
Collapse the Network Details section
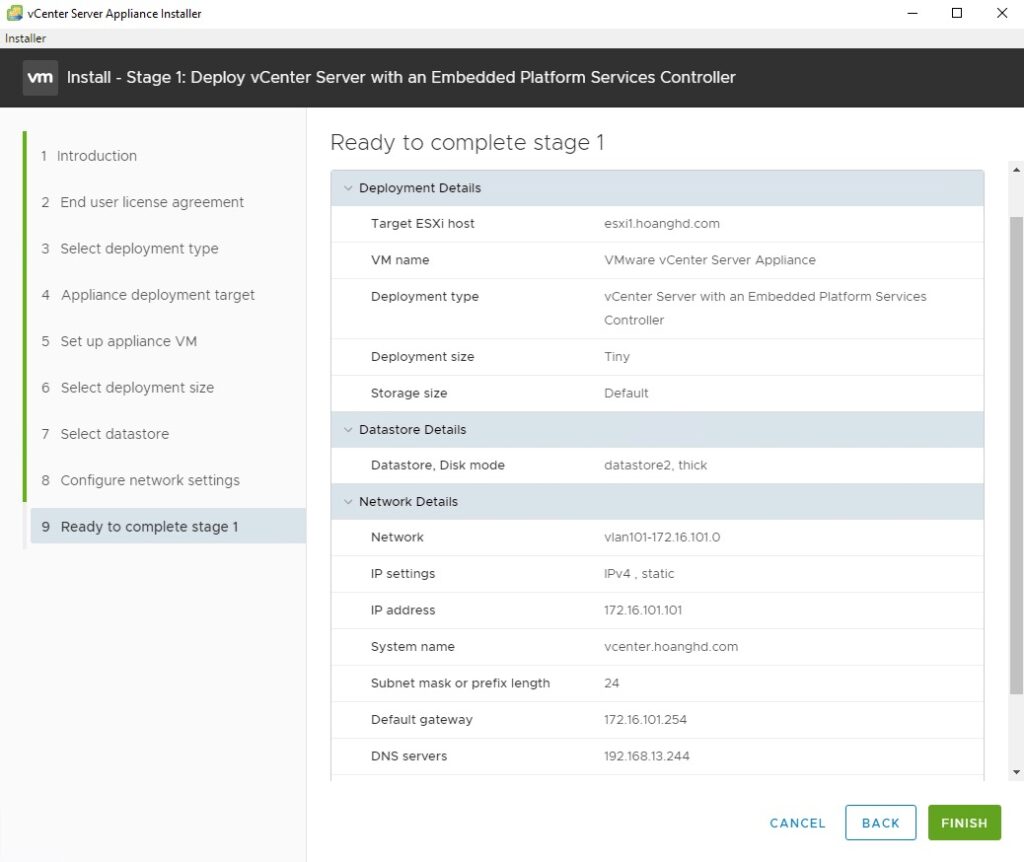click(x=348, y=502)
